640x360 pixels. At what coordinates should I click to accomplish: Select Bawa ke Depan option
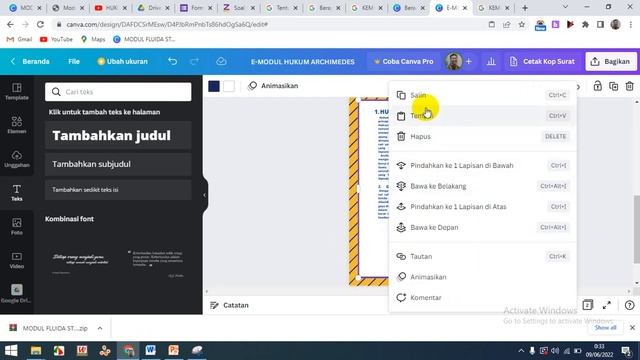click(x=483, y=227)
